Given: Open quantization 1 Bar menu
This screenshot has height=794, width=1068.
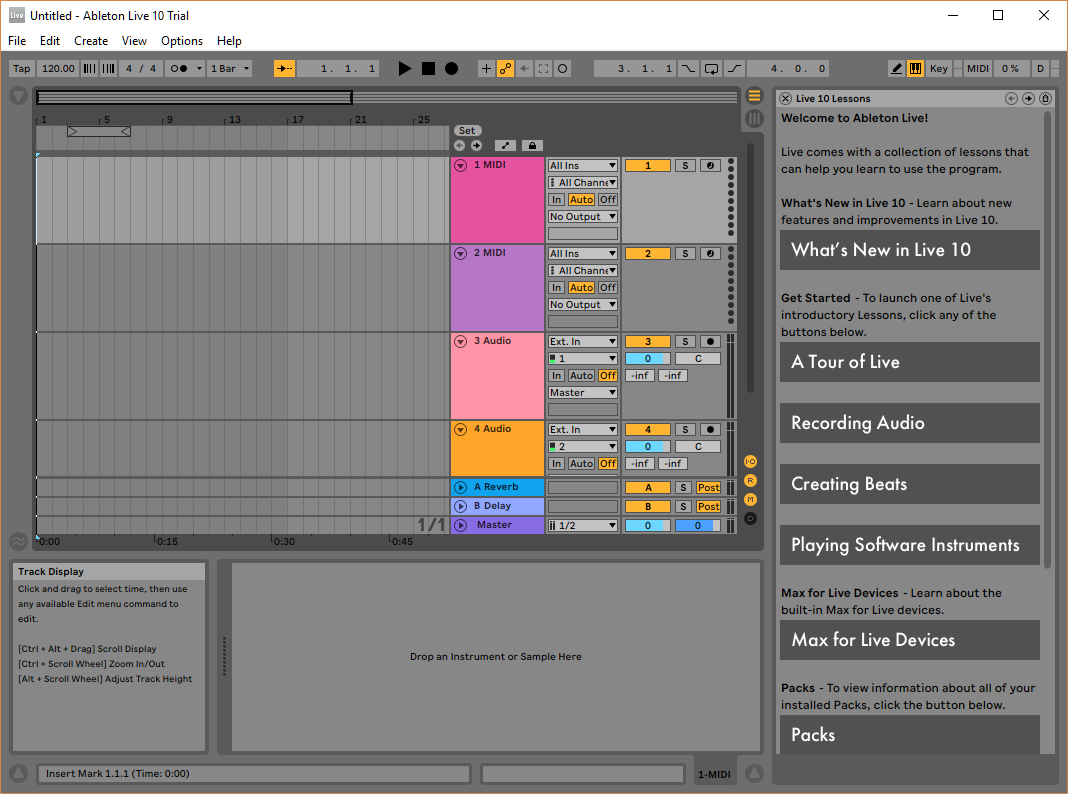Looking at the screenshot, I should point(230,69).
